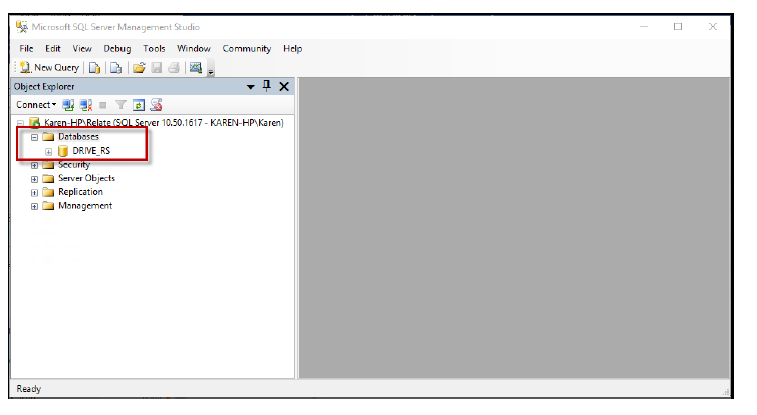757x415 pixels.
Task: Open the Community menu
Action: click(x=247, y=48)
